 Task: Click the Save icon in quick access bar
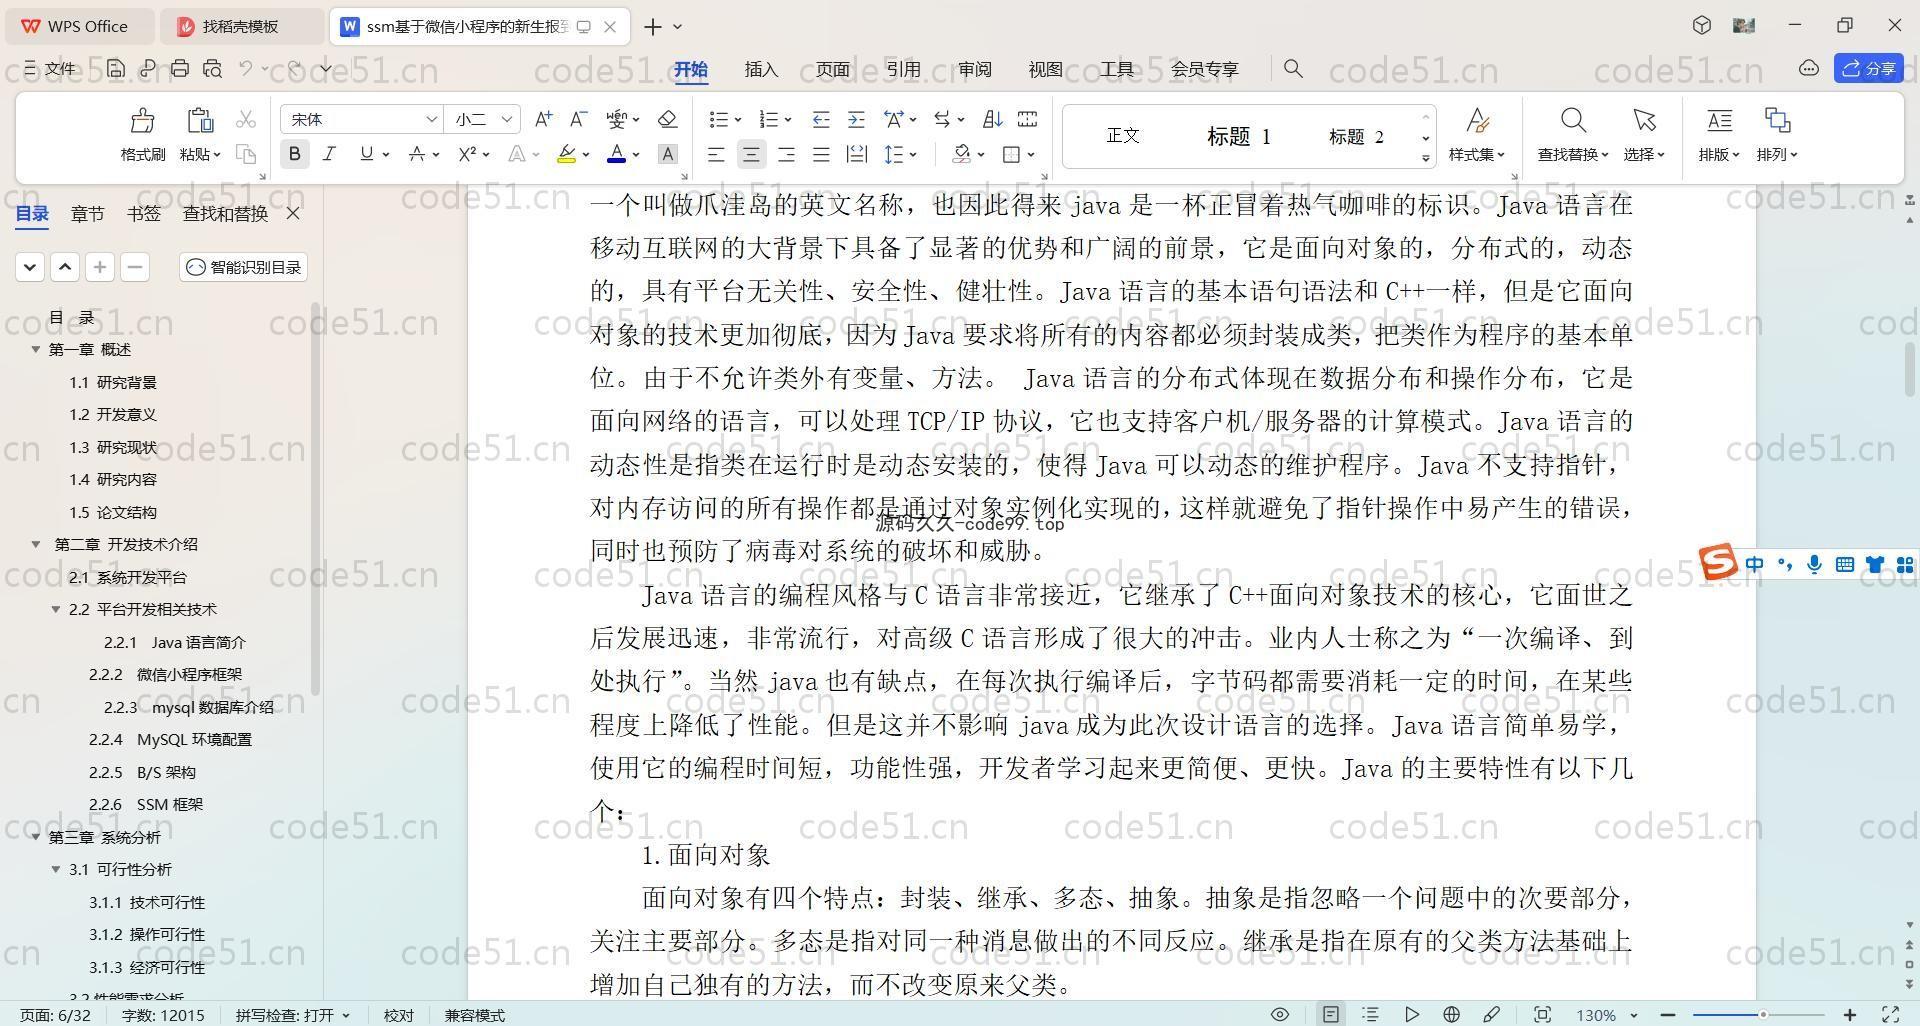click(x=116, y=68)
